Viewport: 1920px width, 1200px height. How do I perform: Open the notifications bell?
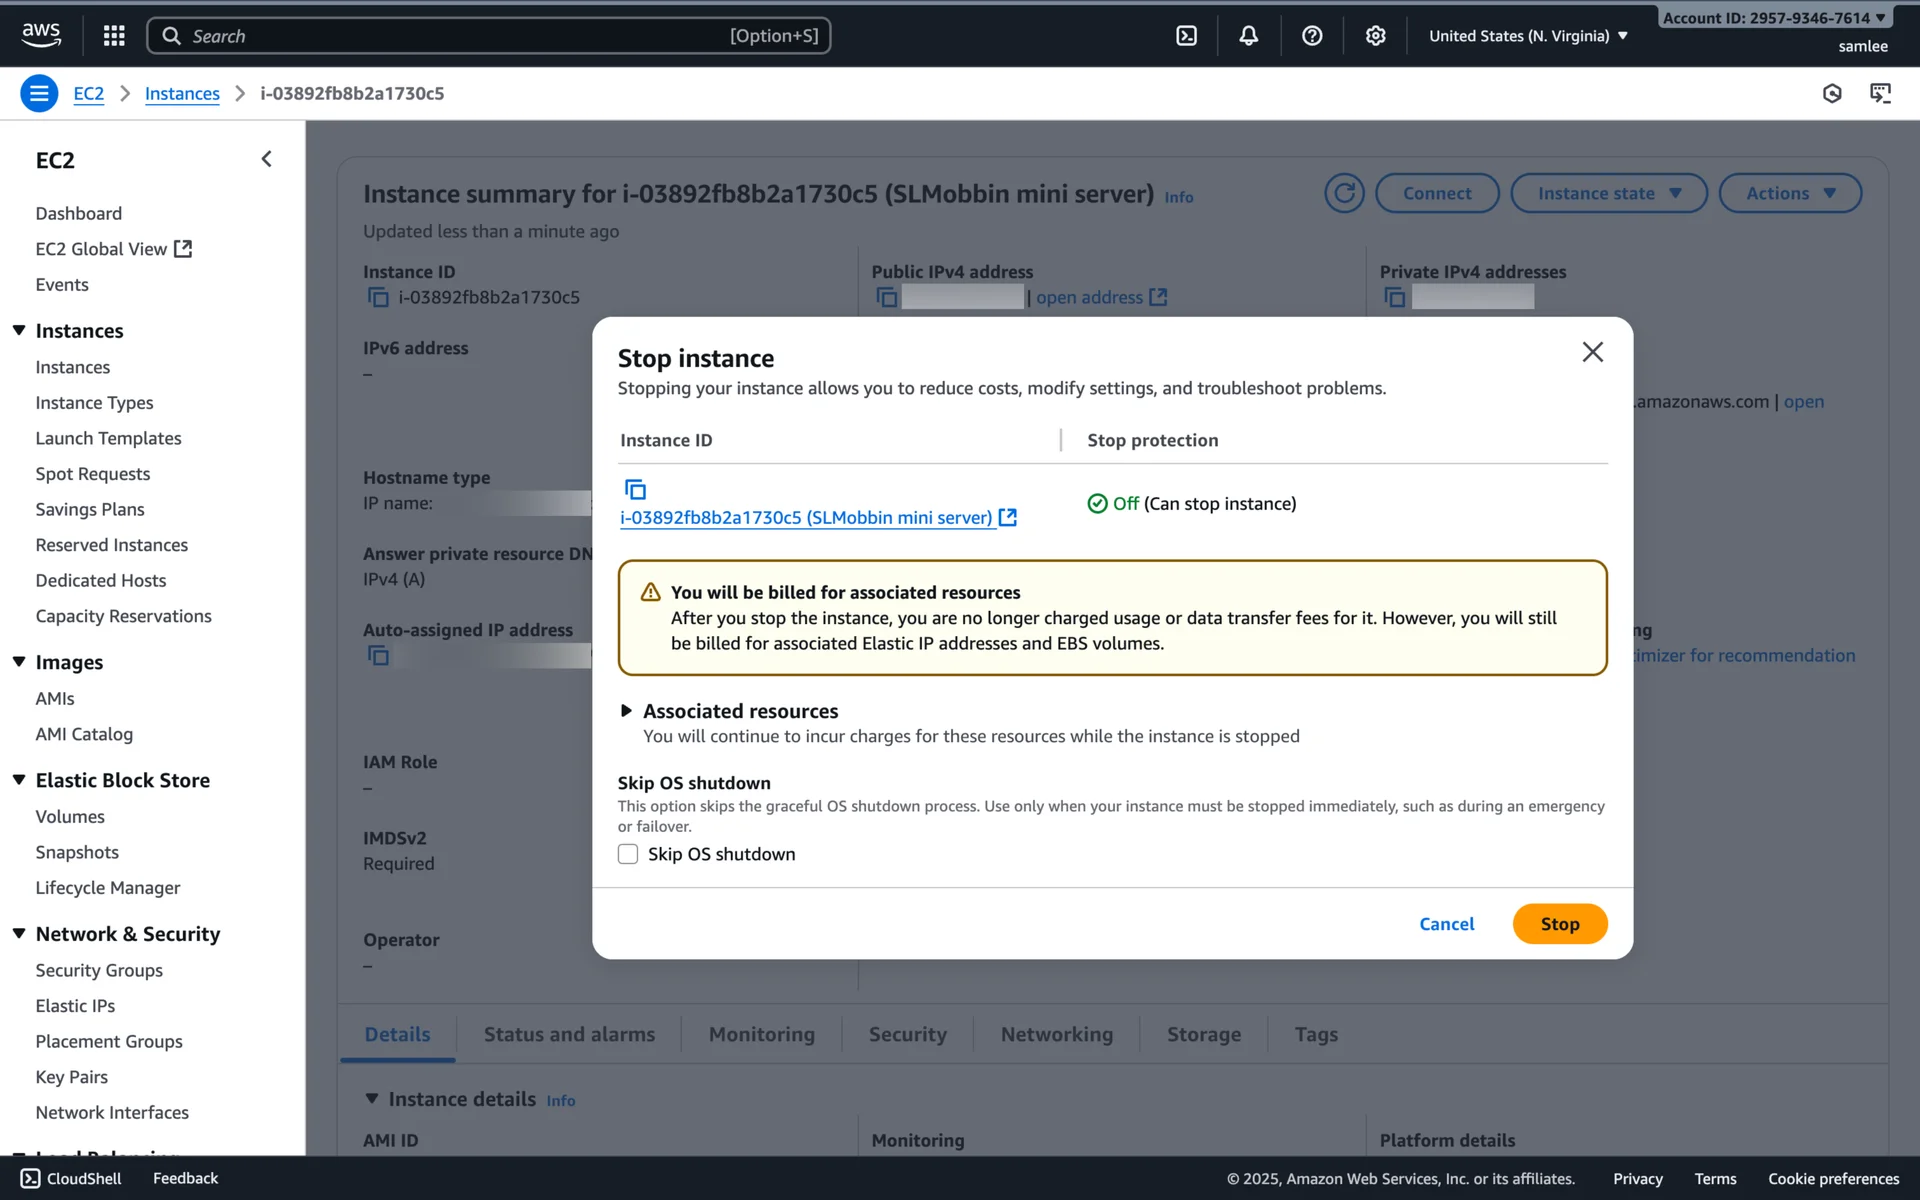pos(1248,36)
